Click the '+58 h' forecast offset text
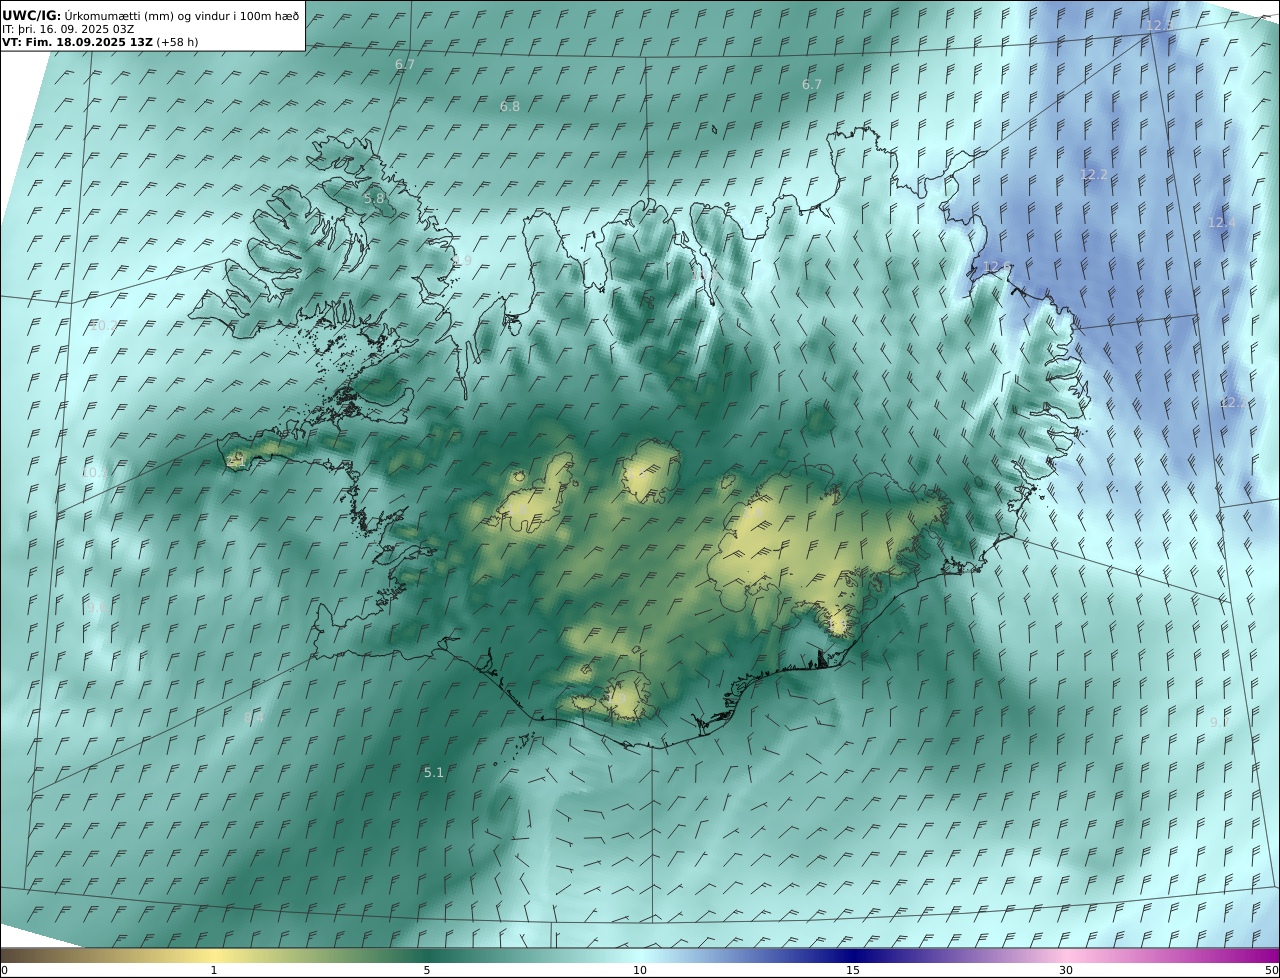 coord(177,43)
